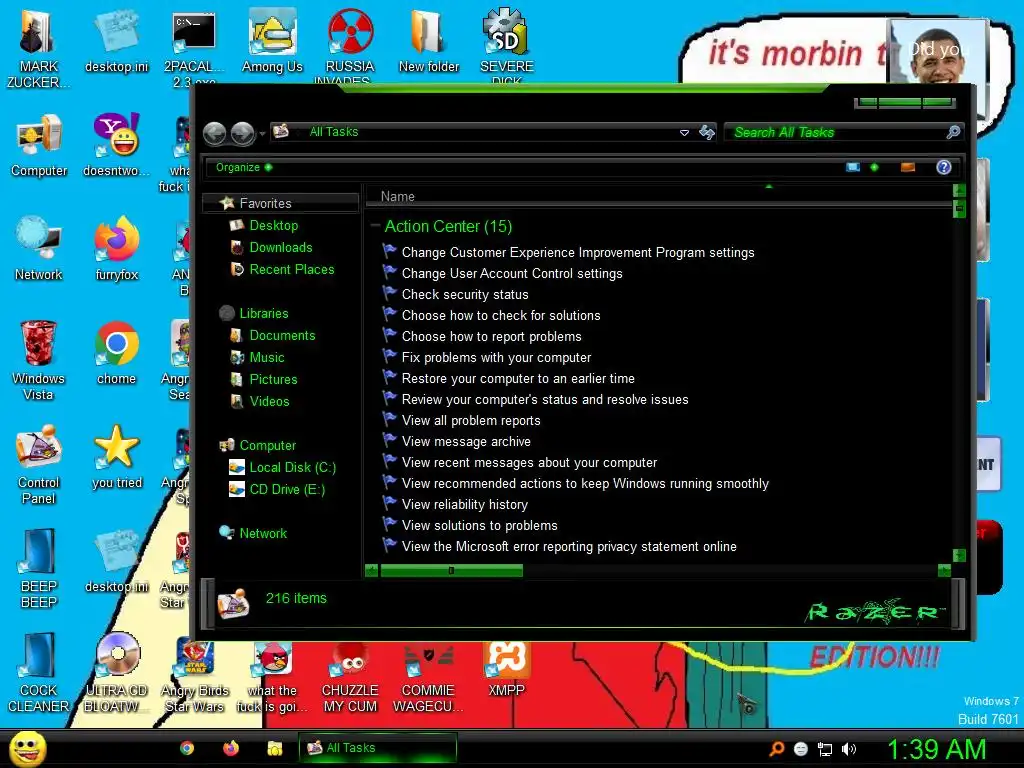Select the Among Us desktop icon

pyautogui.click(x=272, y=42)
